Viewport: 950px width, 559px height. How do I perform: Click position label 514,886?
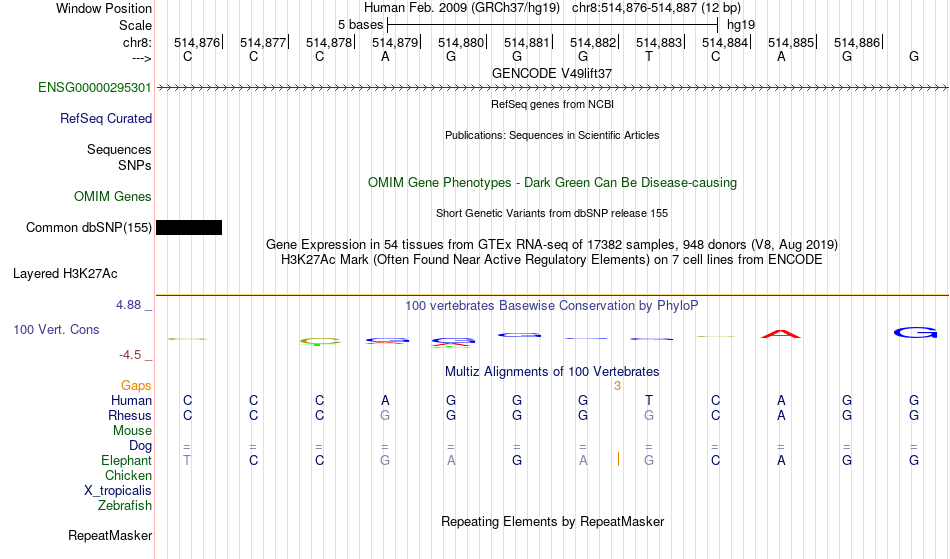pos(857,42)
